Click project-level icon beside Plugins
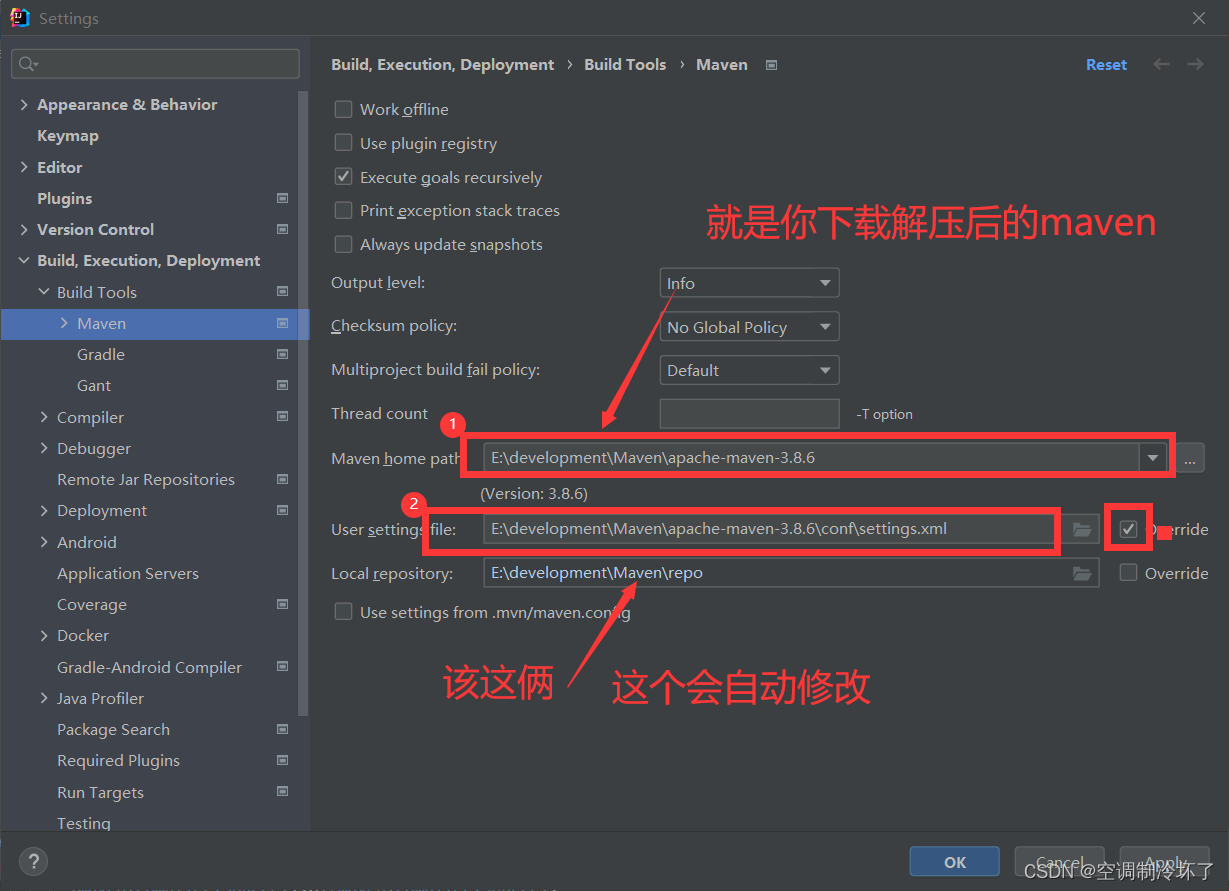The image size is (1229, 891). tap(282, 198)
